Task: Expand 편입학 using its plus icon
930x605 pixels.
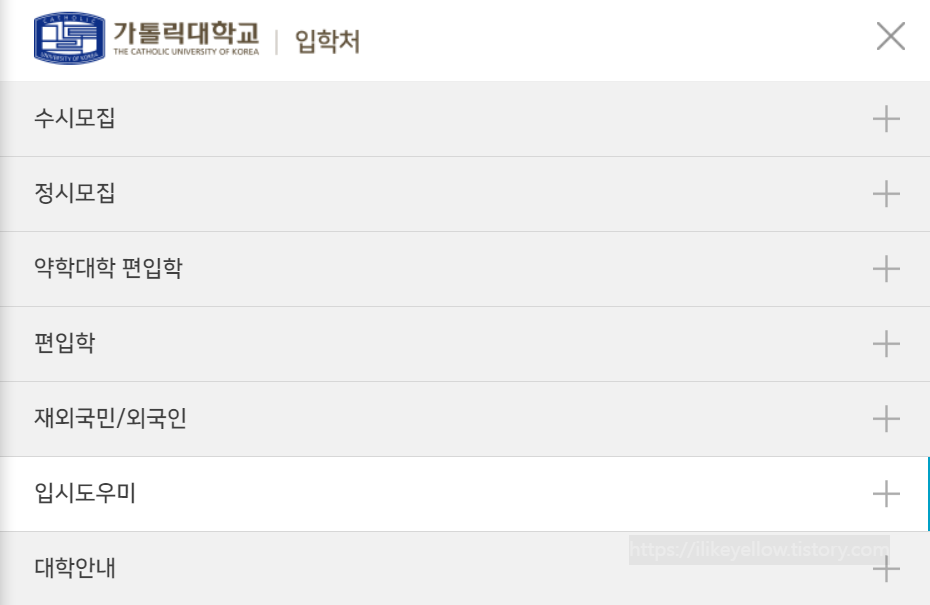Action: 886,344
